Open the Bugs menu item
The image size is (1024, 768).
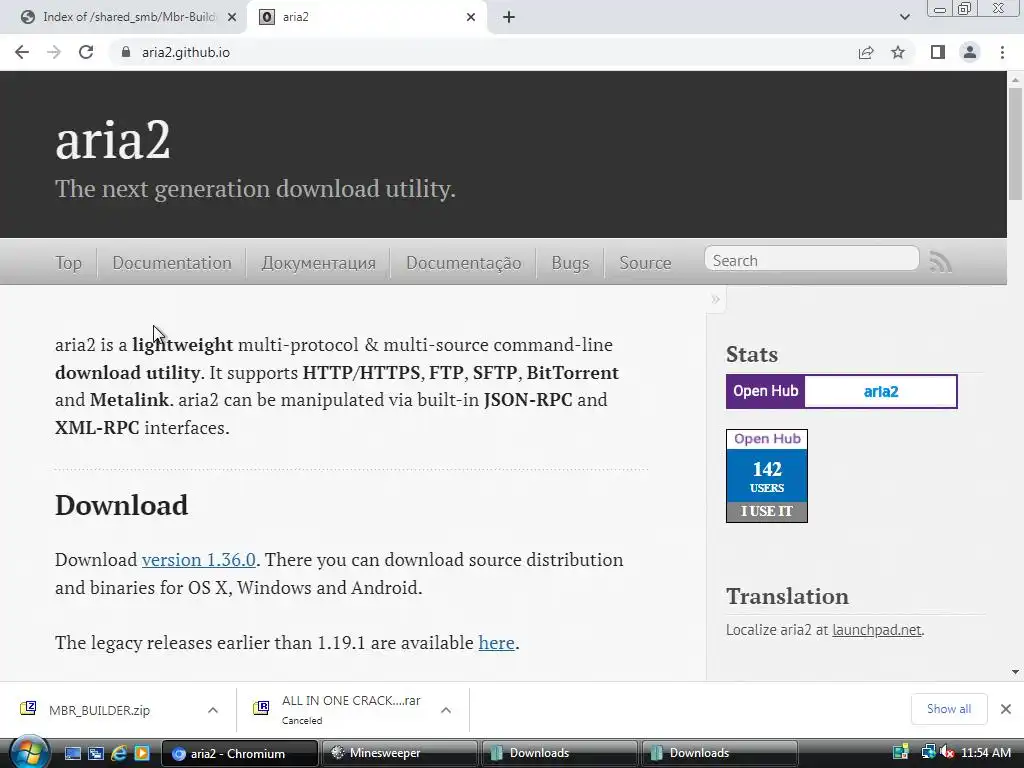pos(570,263)
